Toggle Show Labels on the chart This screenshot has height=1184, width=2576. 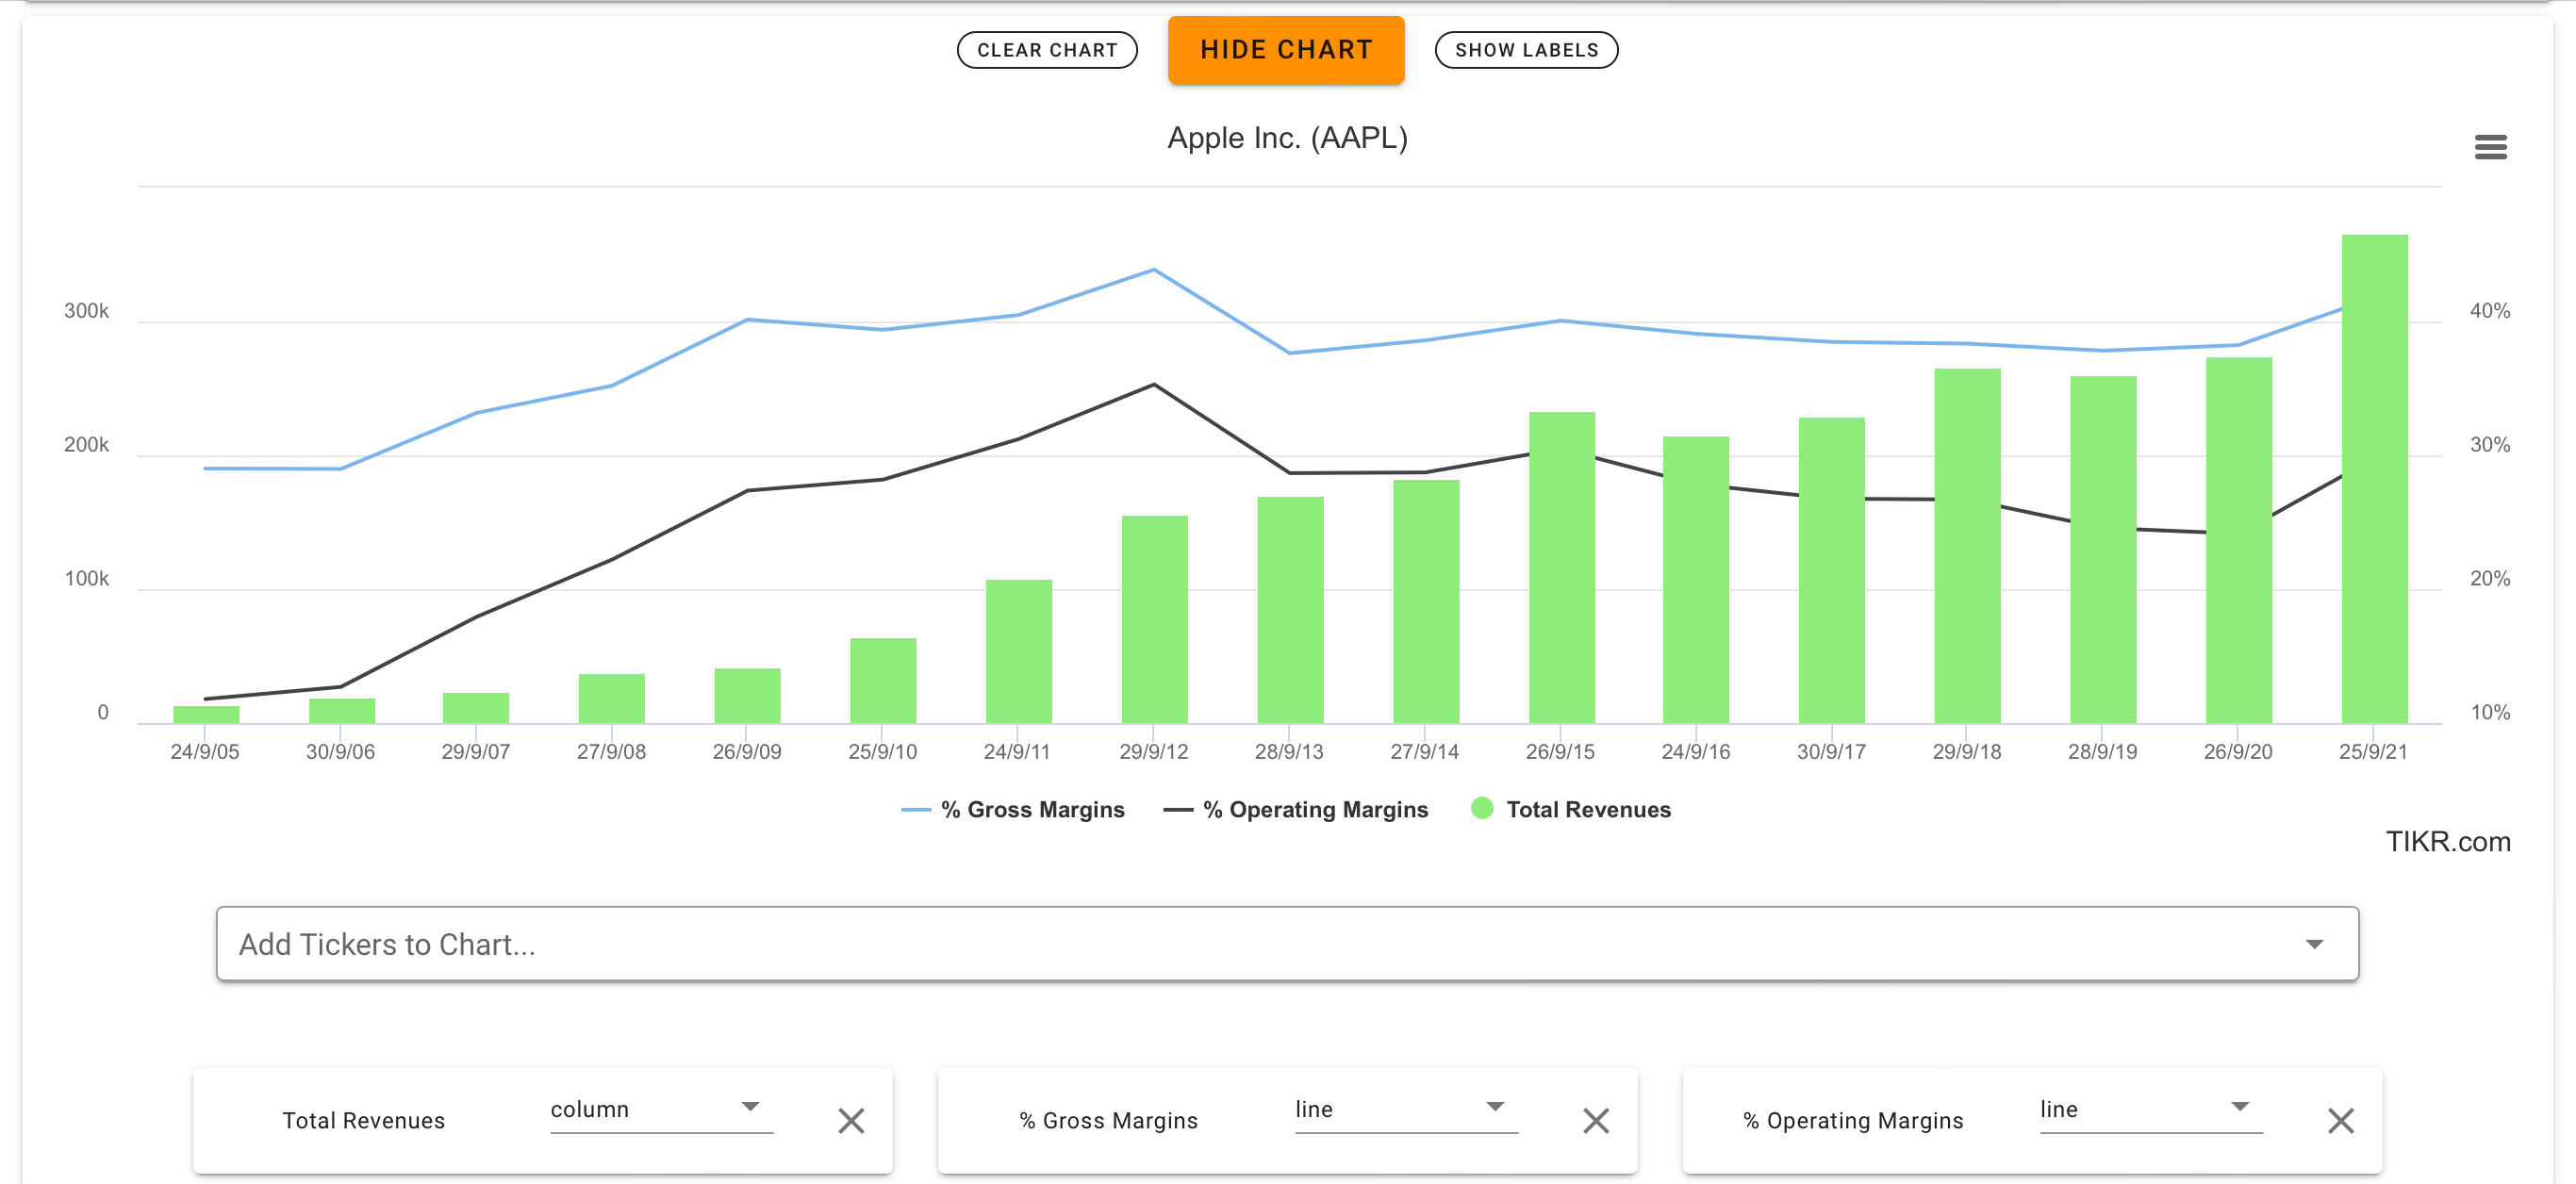1526,50
